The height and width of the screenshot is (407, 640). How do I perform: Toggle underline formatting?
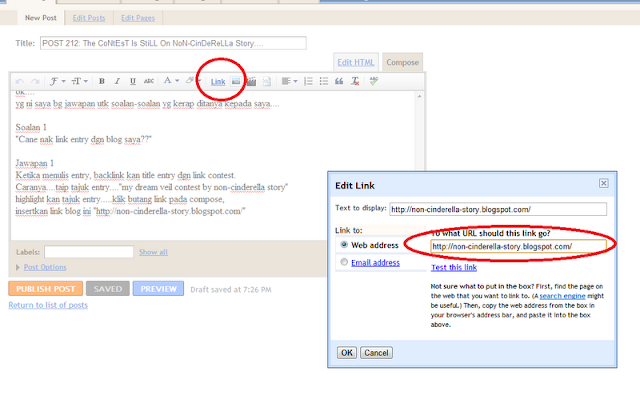(133, 81)
